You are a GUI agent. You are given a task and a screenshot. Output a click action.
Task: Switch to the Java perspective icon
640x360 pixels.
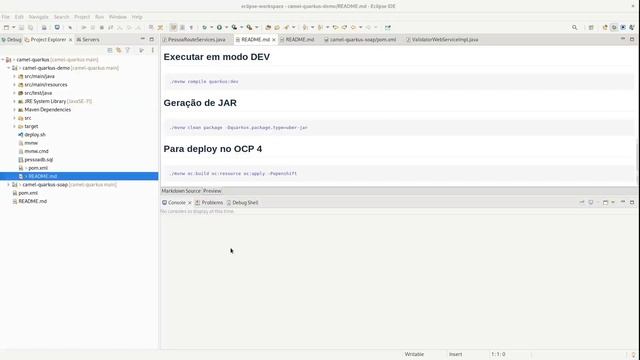(x=605, y=27)
